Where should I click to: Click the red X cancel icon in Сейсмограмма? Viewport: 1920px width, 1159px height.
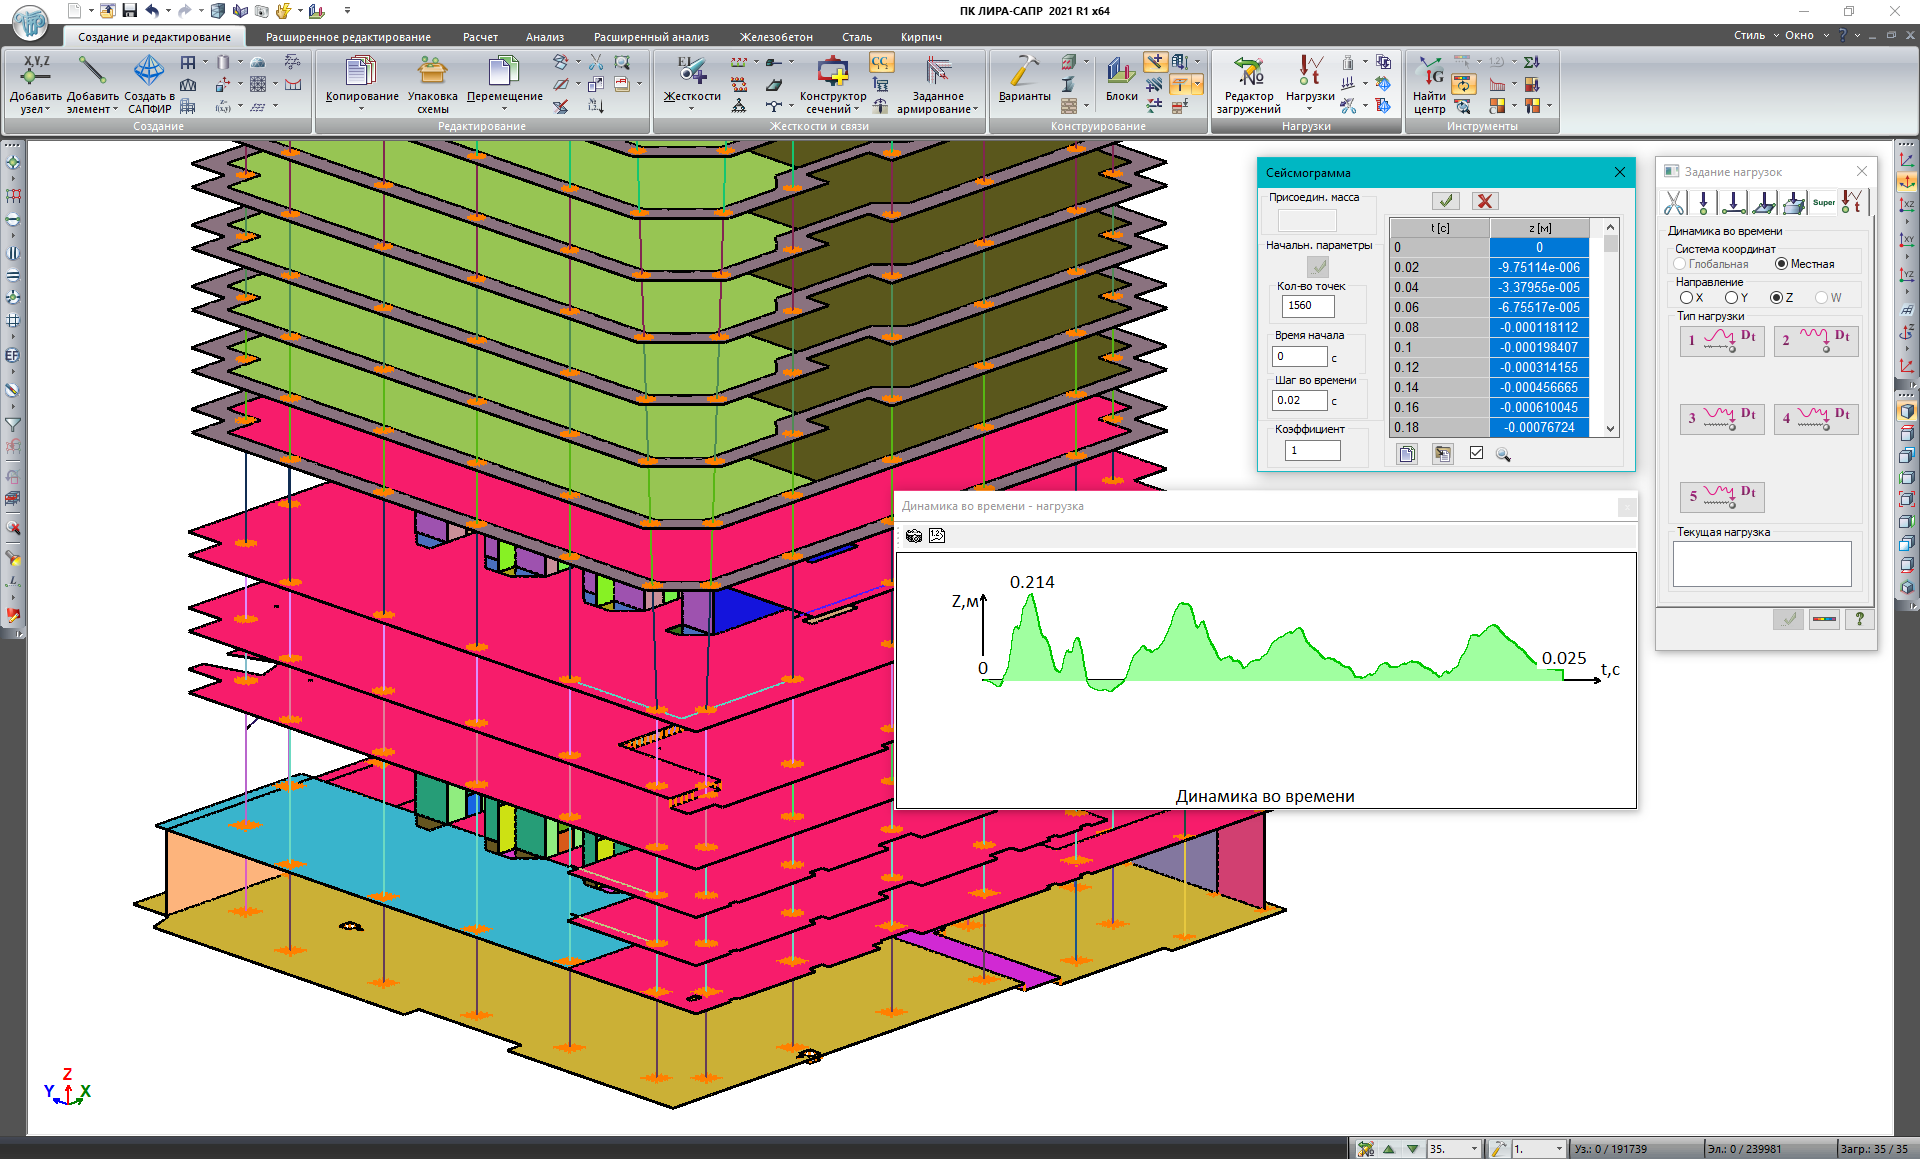(x=1485, y=201)
